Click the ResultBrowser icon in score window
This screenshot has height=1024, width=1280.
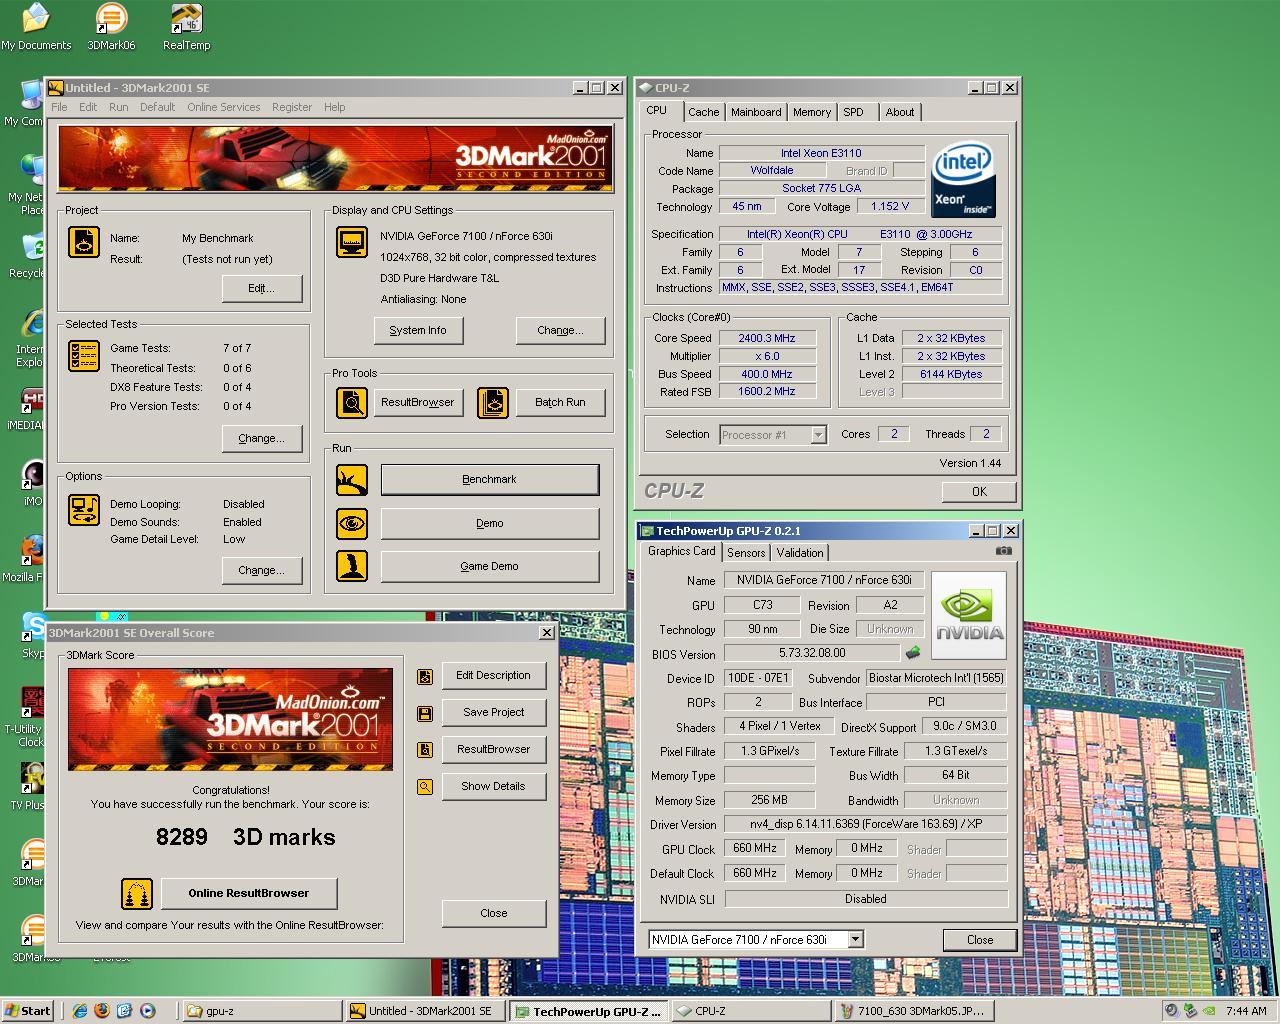(425, 750)
